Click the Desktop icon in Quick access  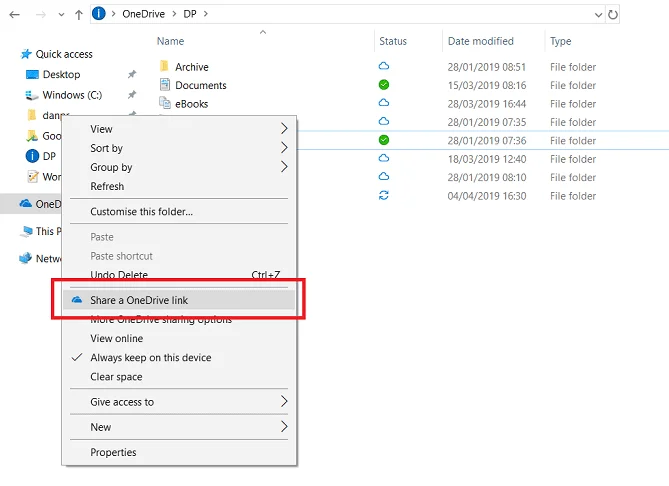(x=32, y=75)
